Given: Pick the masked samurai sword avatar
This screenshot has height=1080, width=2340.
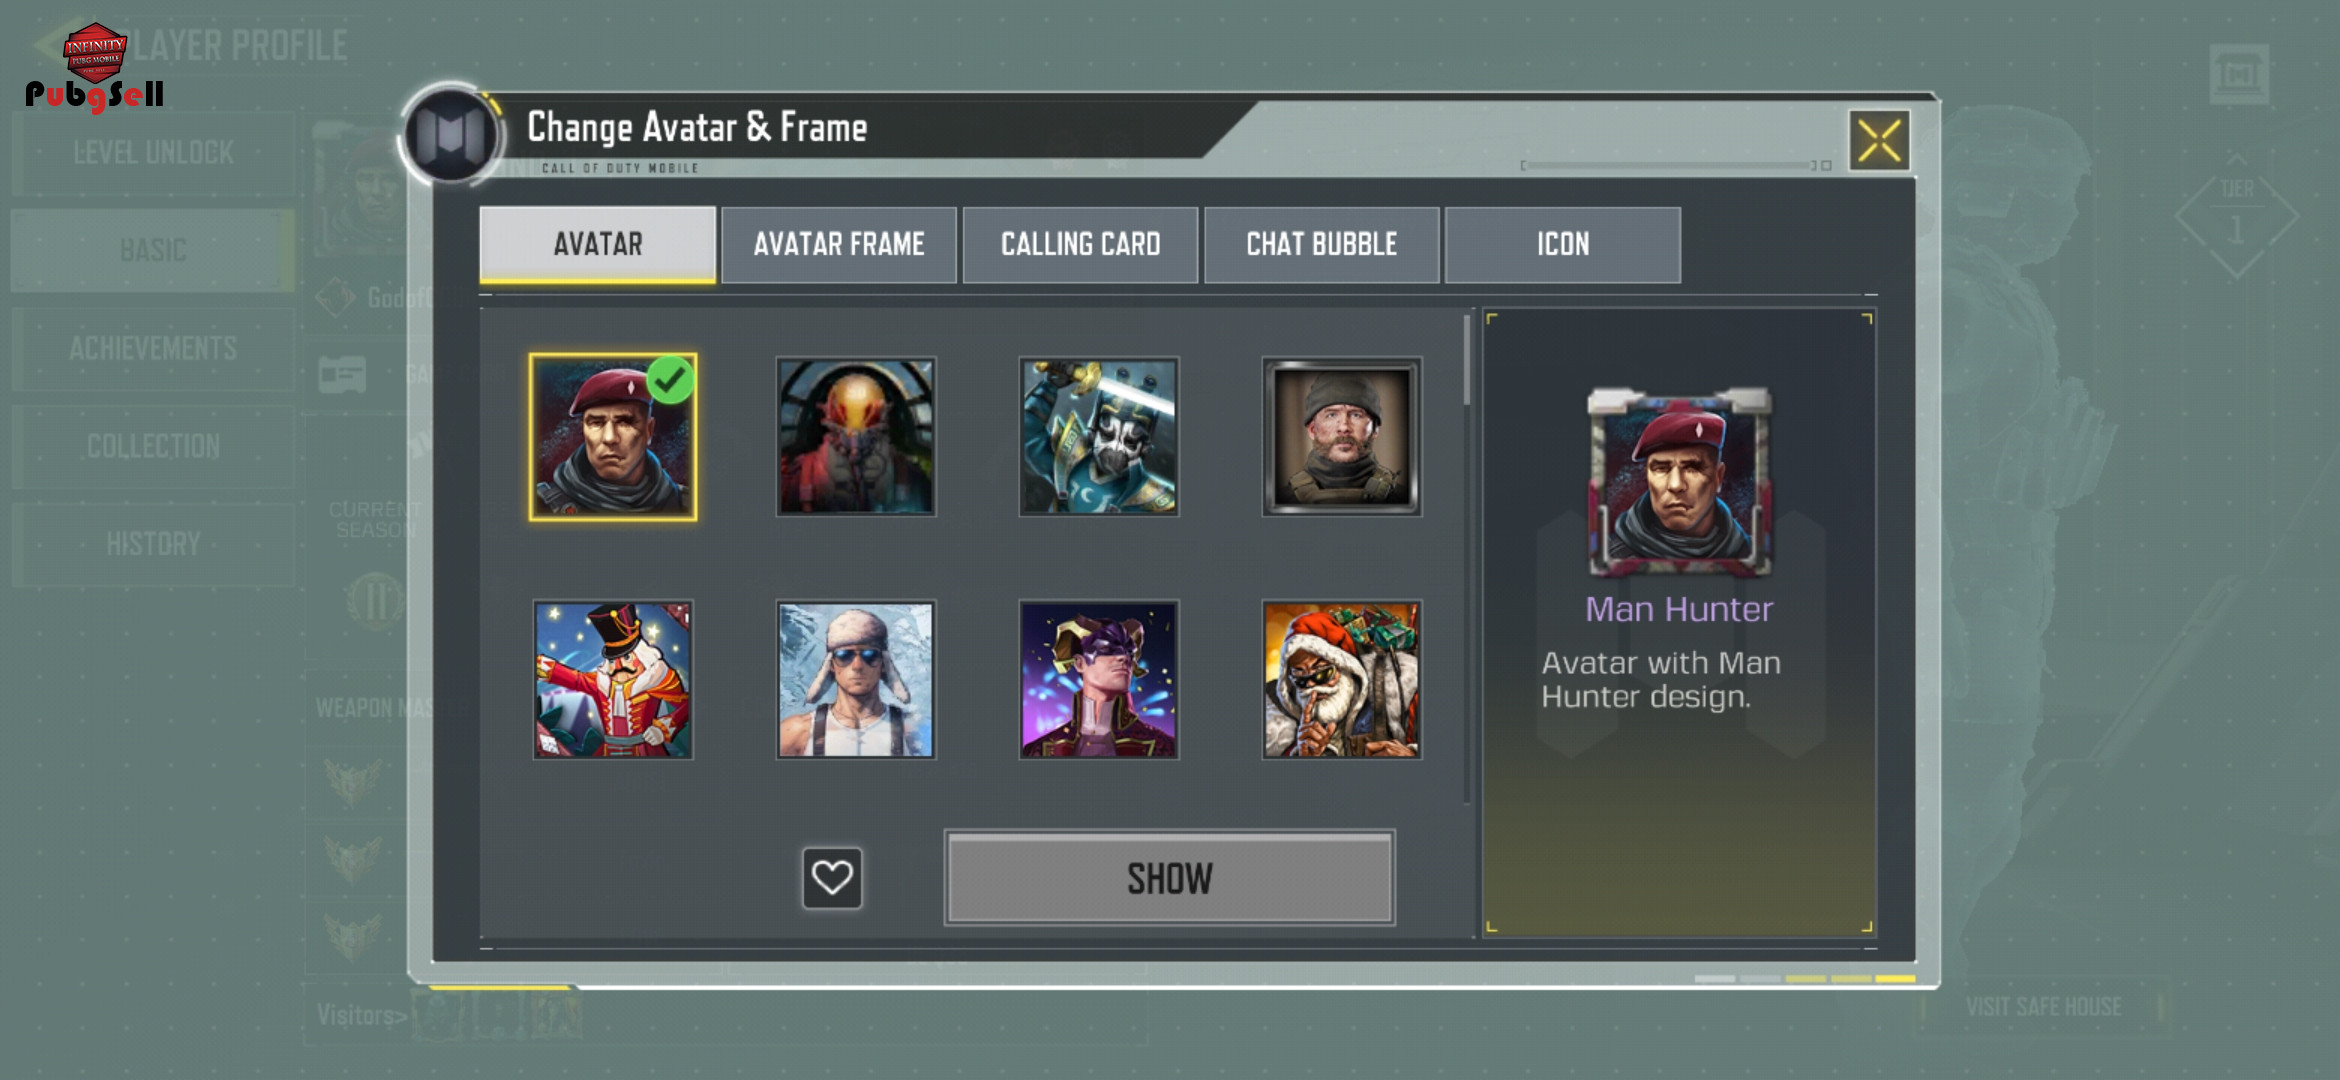Looking at the screenshot, I should pyautogui.click(x=1099, y=437).
